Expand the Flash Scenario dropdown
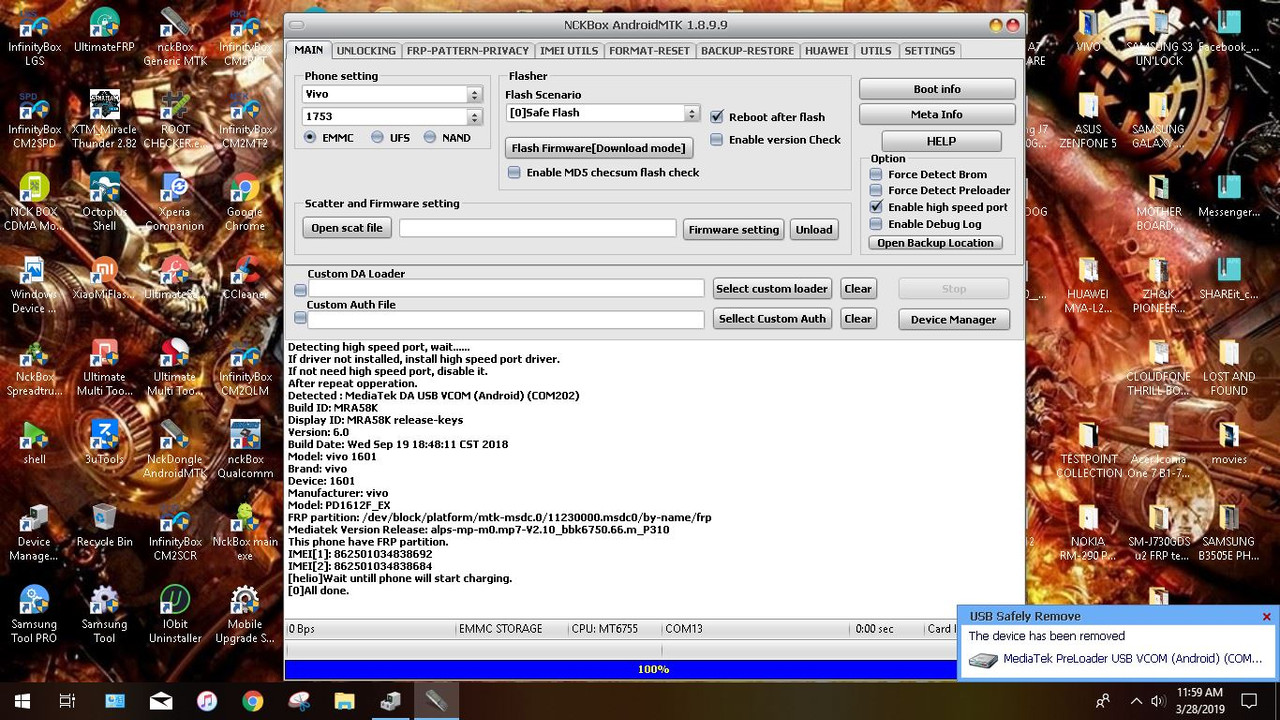This screenshot has width=1280, height=720. click(691, 113)
